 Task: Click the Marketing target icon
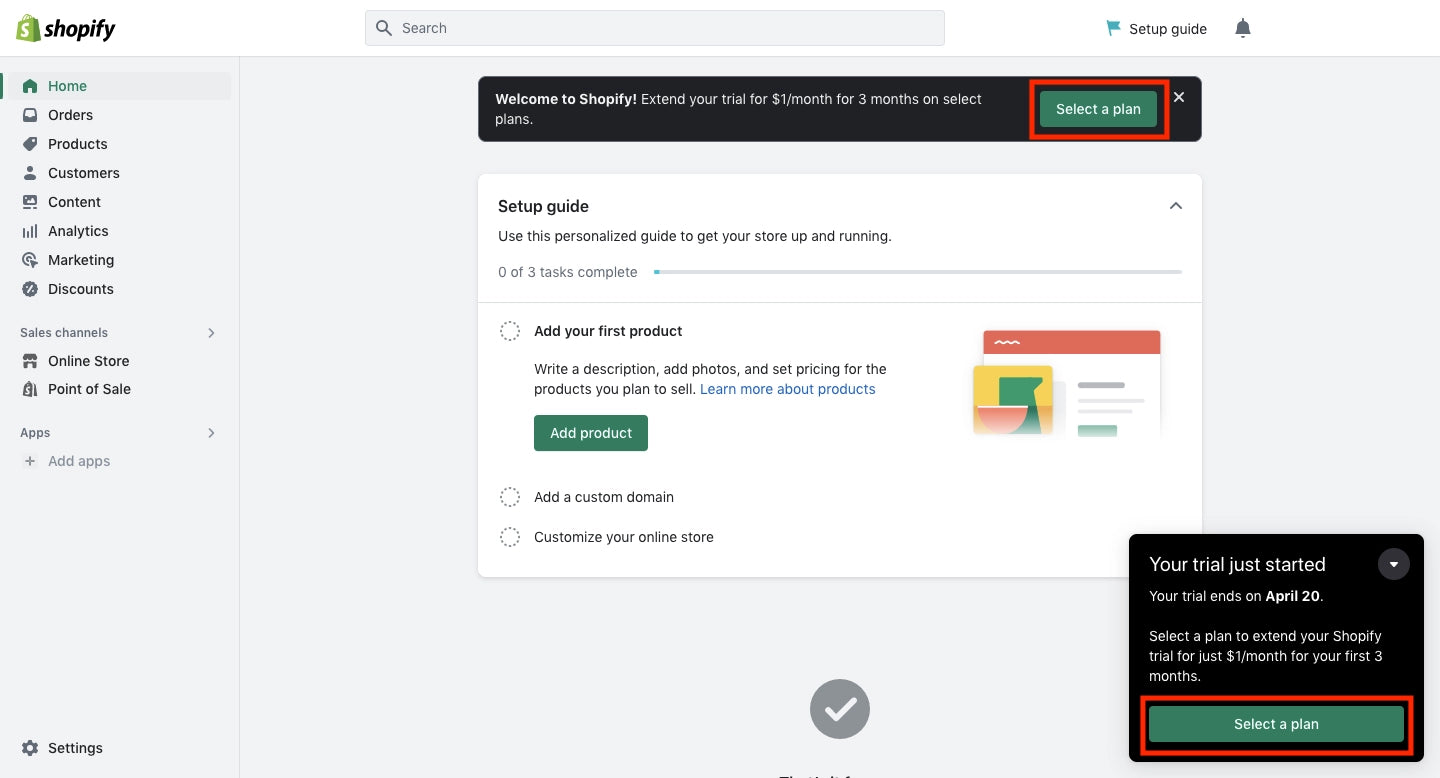(30, 260)
